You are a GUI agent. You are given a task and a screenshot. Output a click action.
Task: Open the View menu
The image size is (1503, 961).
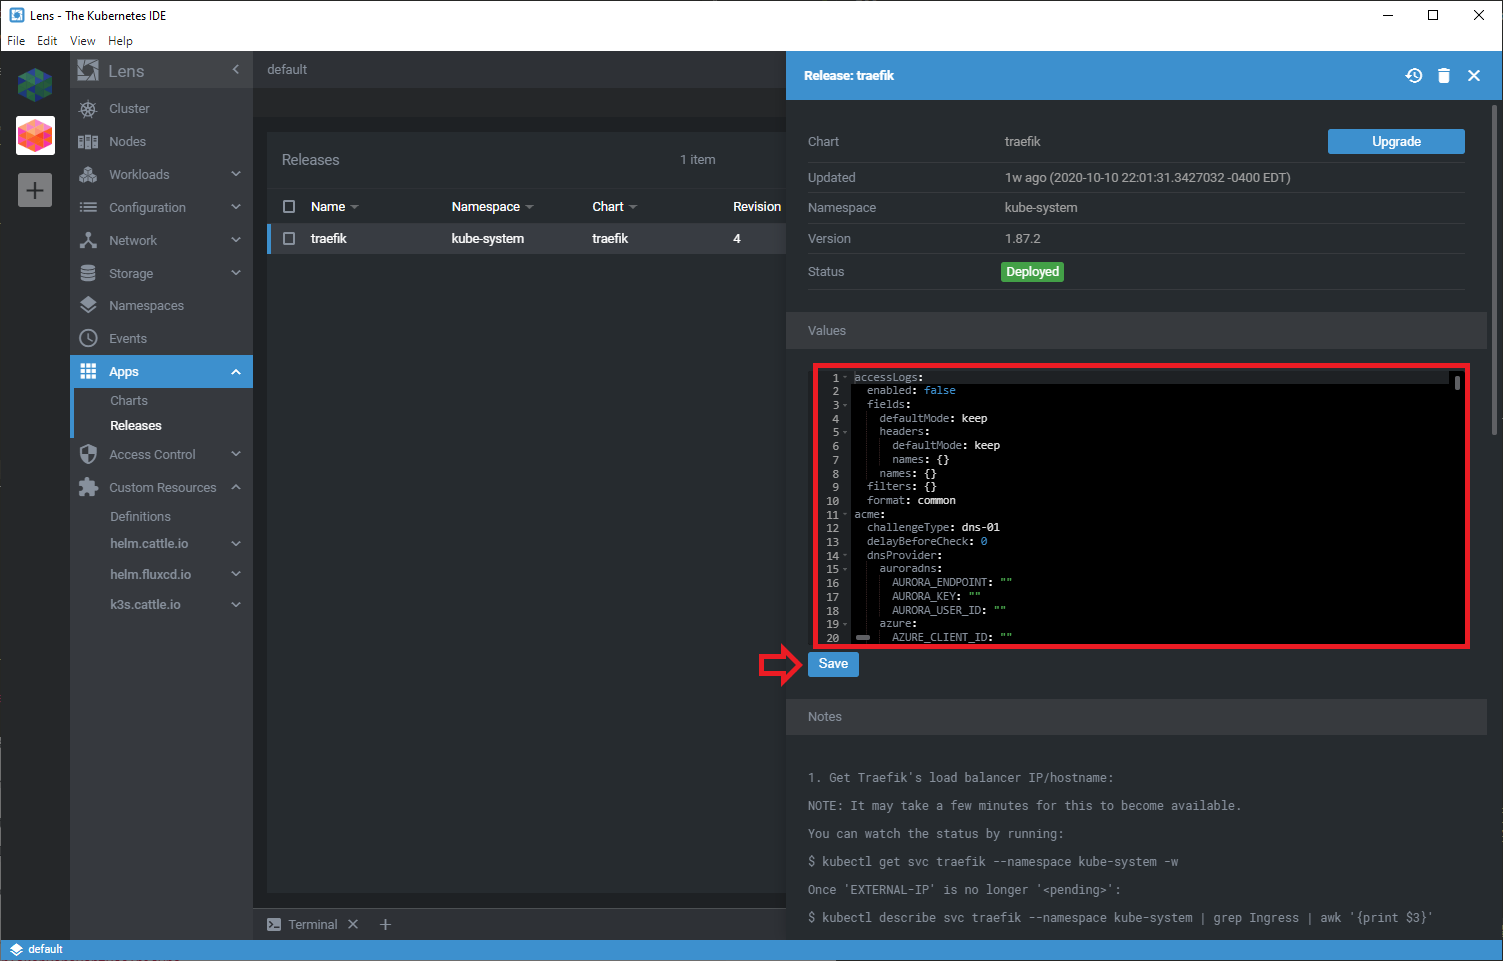click(82, 41)
